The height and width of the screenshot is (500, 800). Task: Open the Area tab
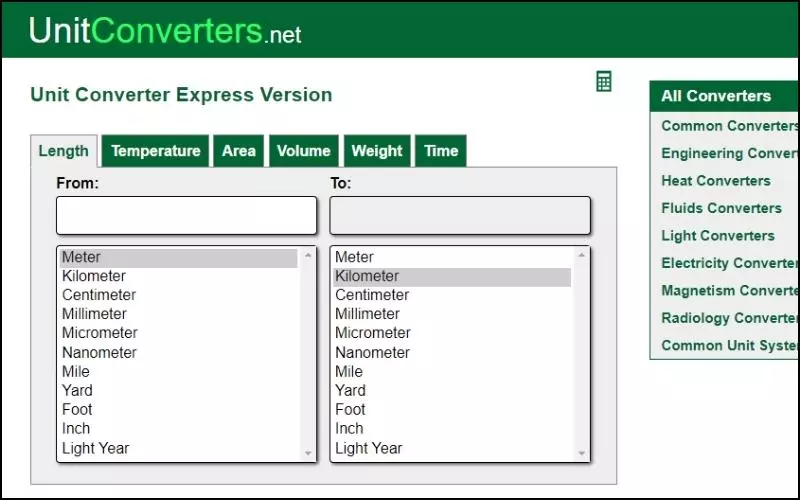coord(238,151)
